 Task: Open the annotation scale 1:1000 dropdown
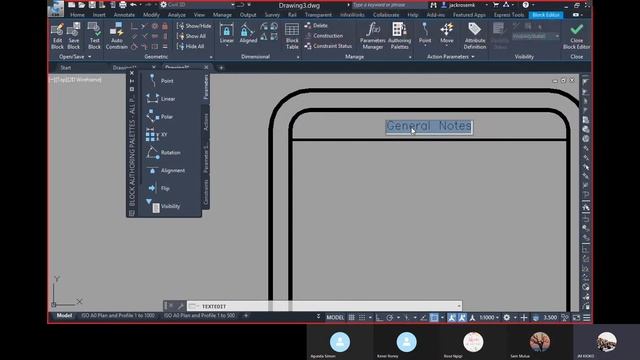pyautogui.click(x=489, y=318)
